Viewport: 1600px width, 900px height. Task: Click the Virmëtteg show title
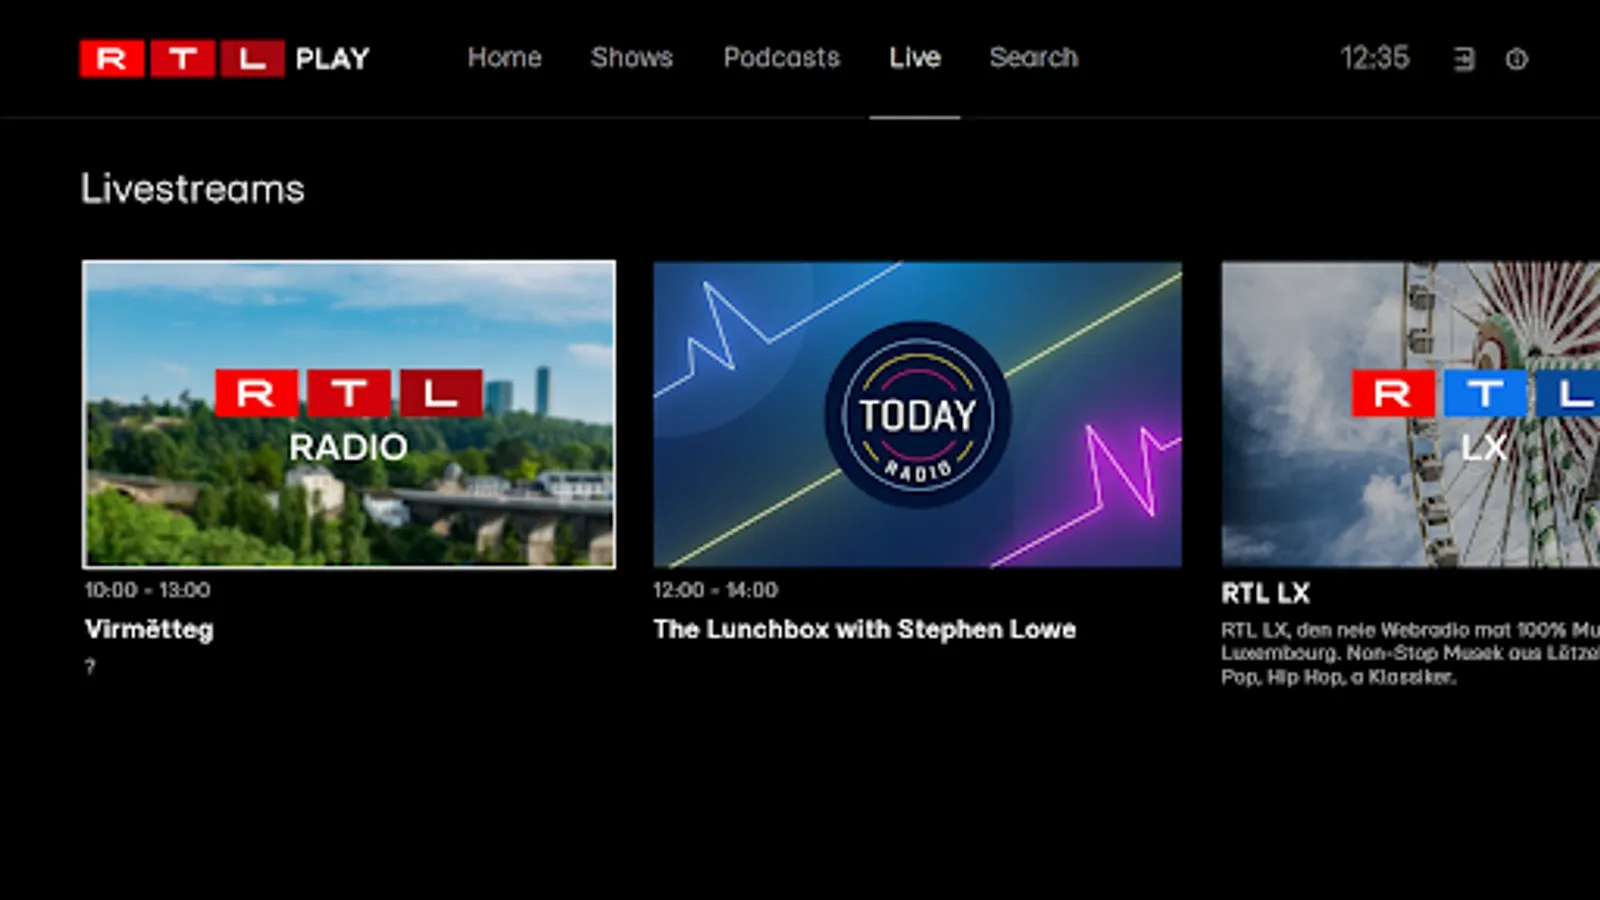click(149, 630)
